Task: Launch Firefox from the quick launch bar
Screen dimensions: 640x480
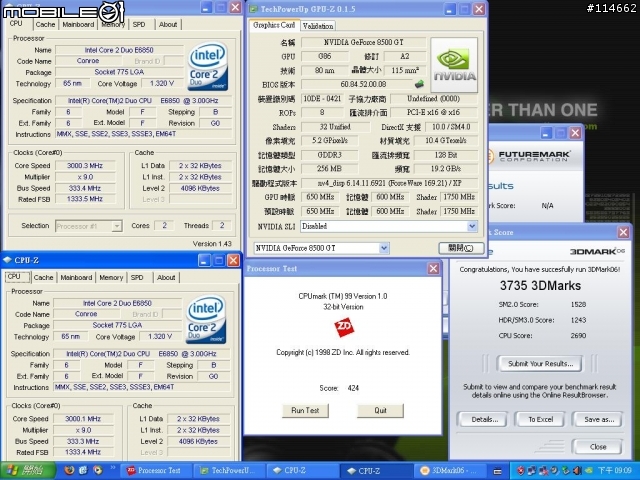Action: click(69, 471)
